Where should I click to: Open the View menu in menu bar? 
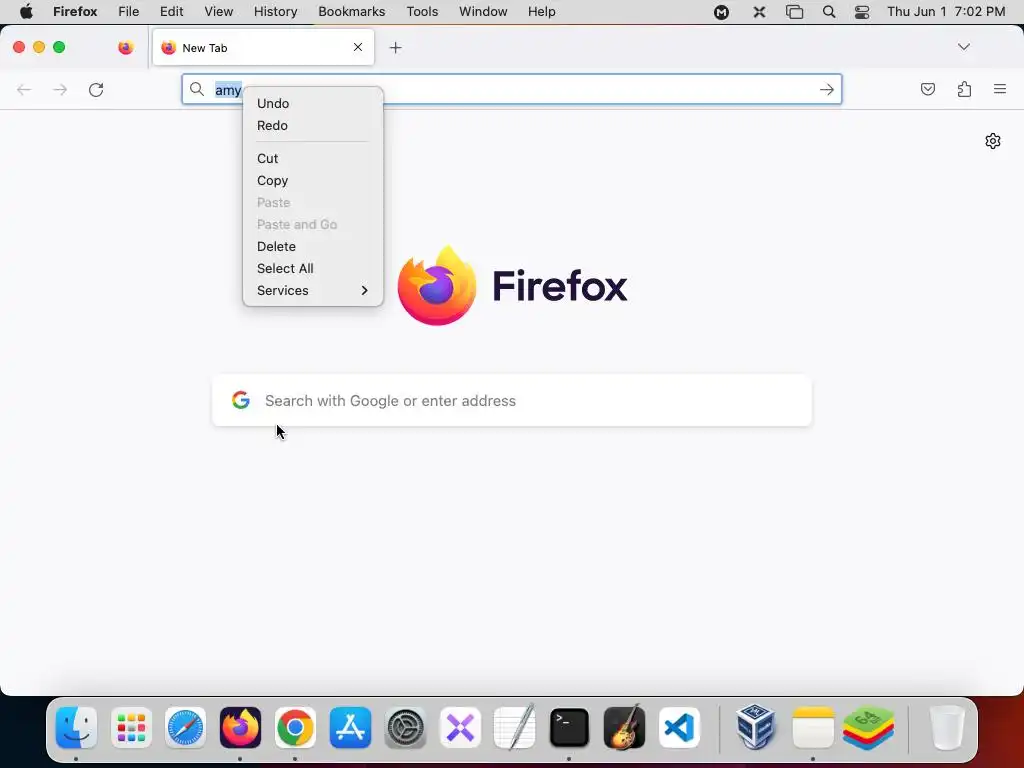pos(218,12)
